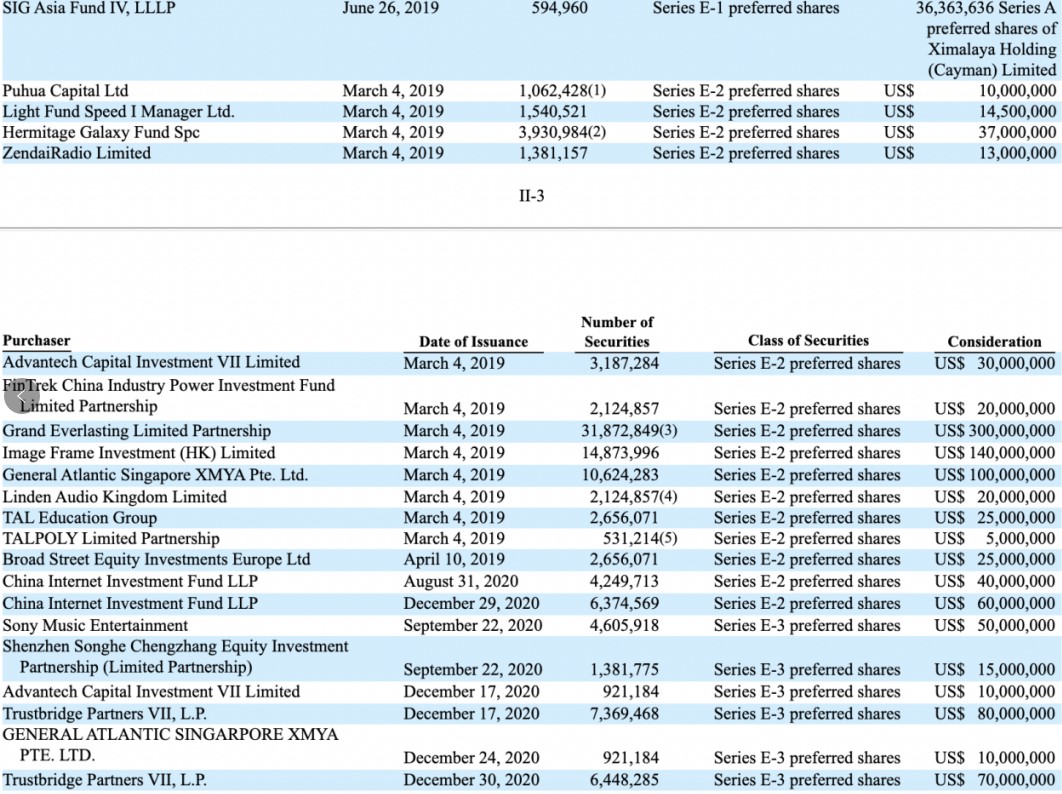
Task: Click the '531,214(5)' securities value
Action: (640, 539)
